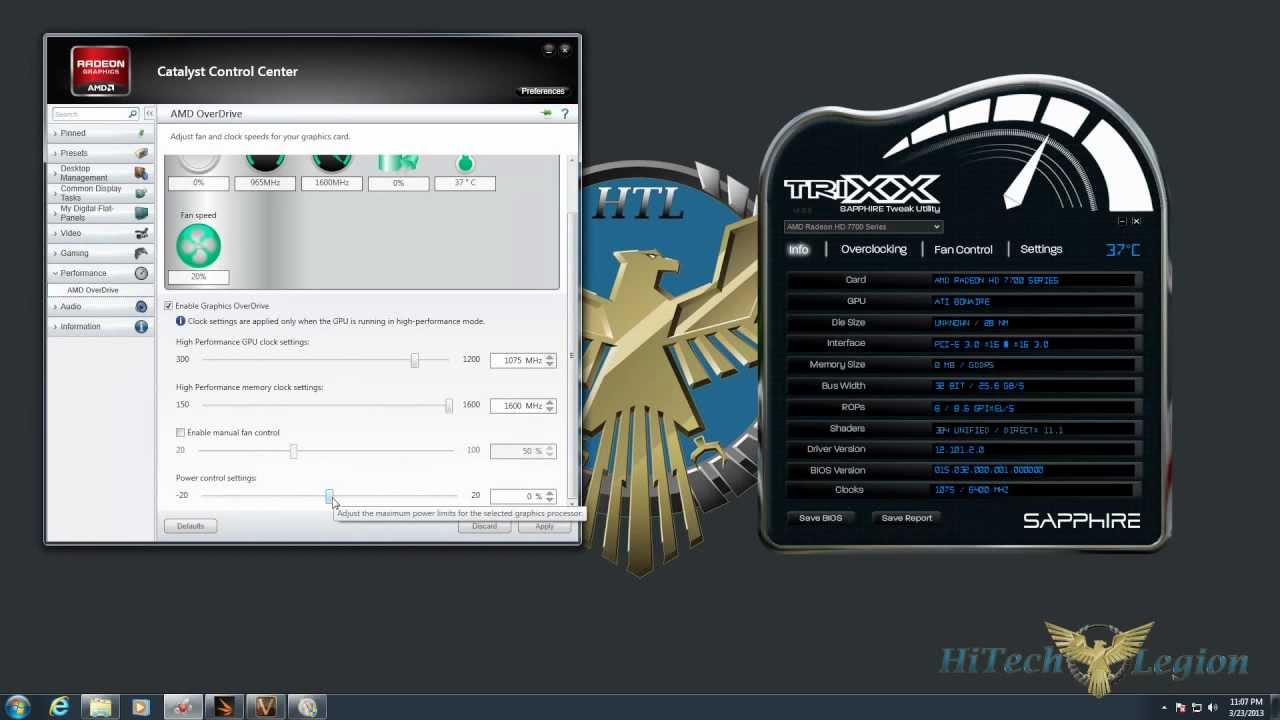Expand the Pinned category chevron

click(x=55, y=133)
